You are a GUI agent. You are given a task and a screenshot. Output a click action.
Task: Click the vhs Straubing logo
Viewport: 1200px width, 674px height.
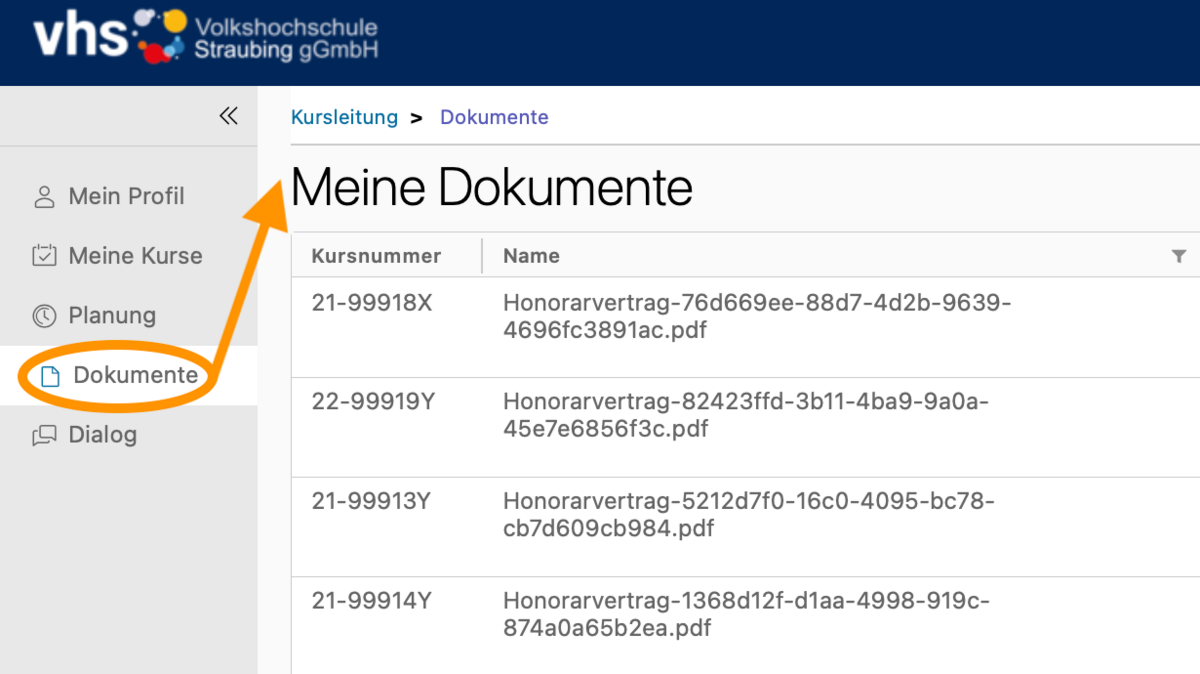pyautogui.click(x=206, y=38)
